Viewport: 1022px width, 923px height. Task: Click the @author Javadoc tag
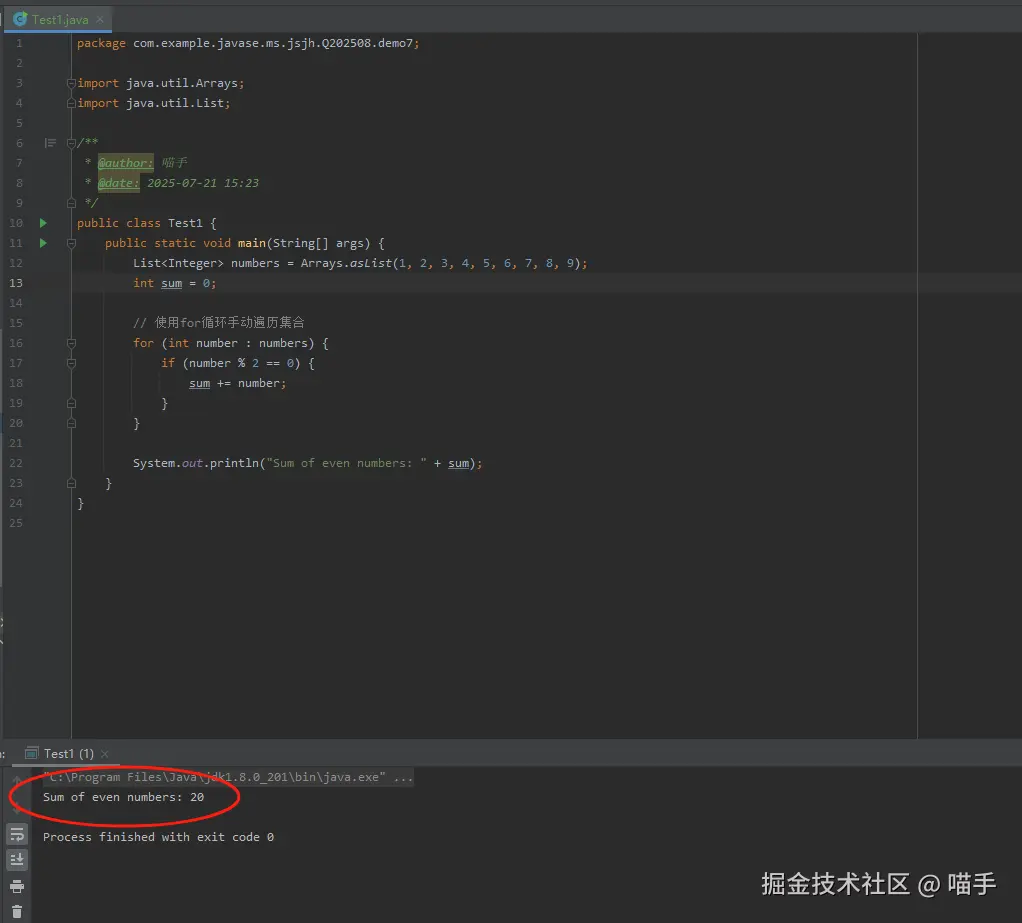tap(126, 163)
